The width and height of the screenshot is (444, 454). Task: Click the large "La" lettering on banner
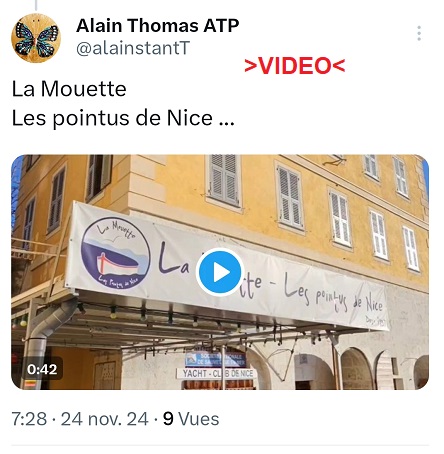coord(174,258)
